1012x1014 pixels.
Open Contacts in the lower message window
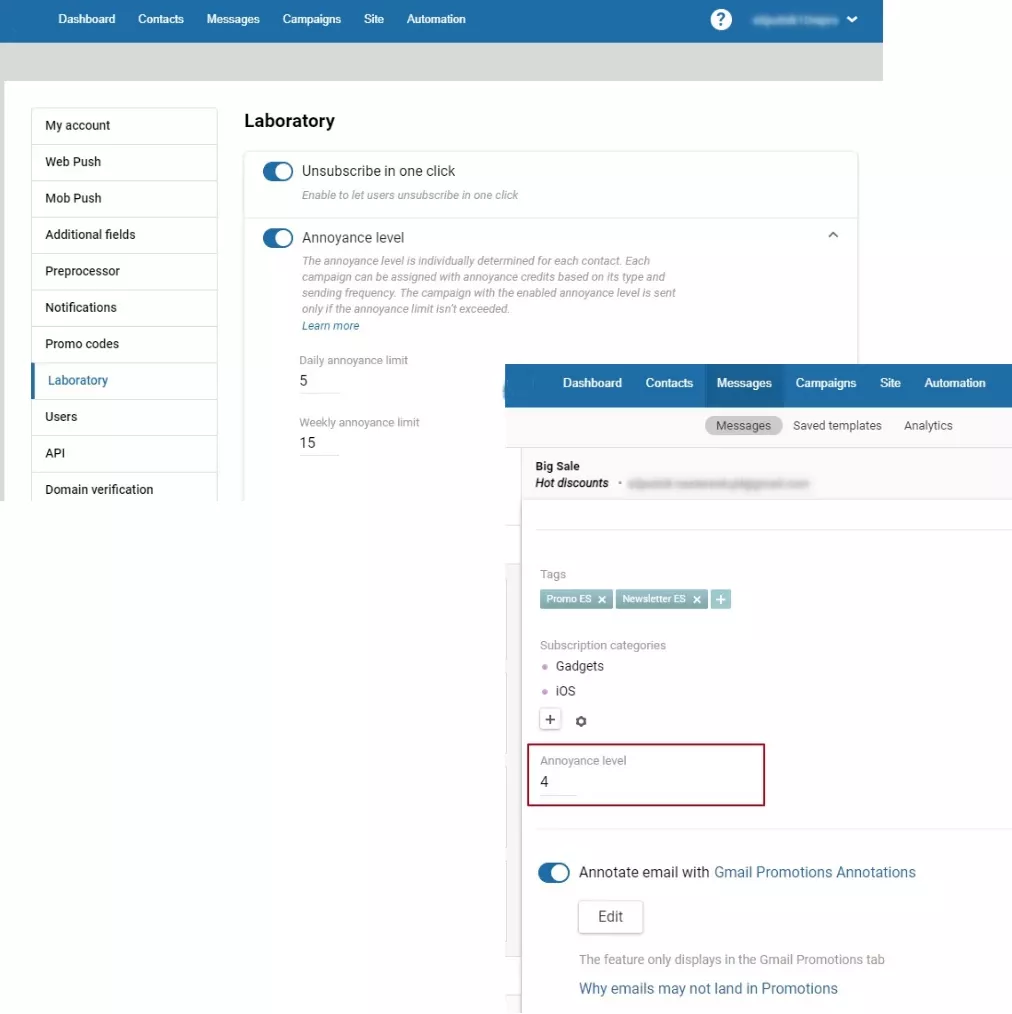pos(669,383)
